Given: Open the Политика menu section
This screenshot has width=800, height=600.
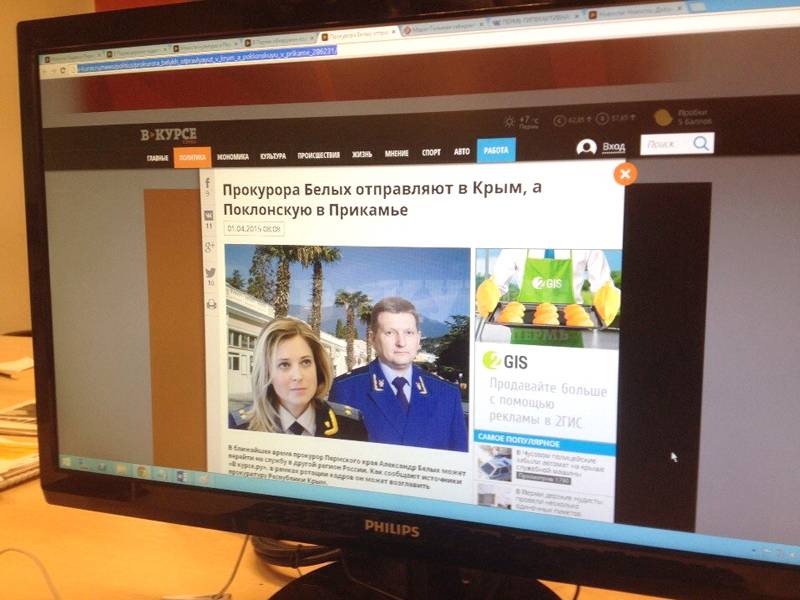Looking at the screenshot, I should [x=192, y=158].
